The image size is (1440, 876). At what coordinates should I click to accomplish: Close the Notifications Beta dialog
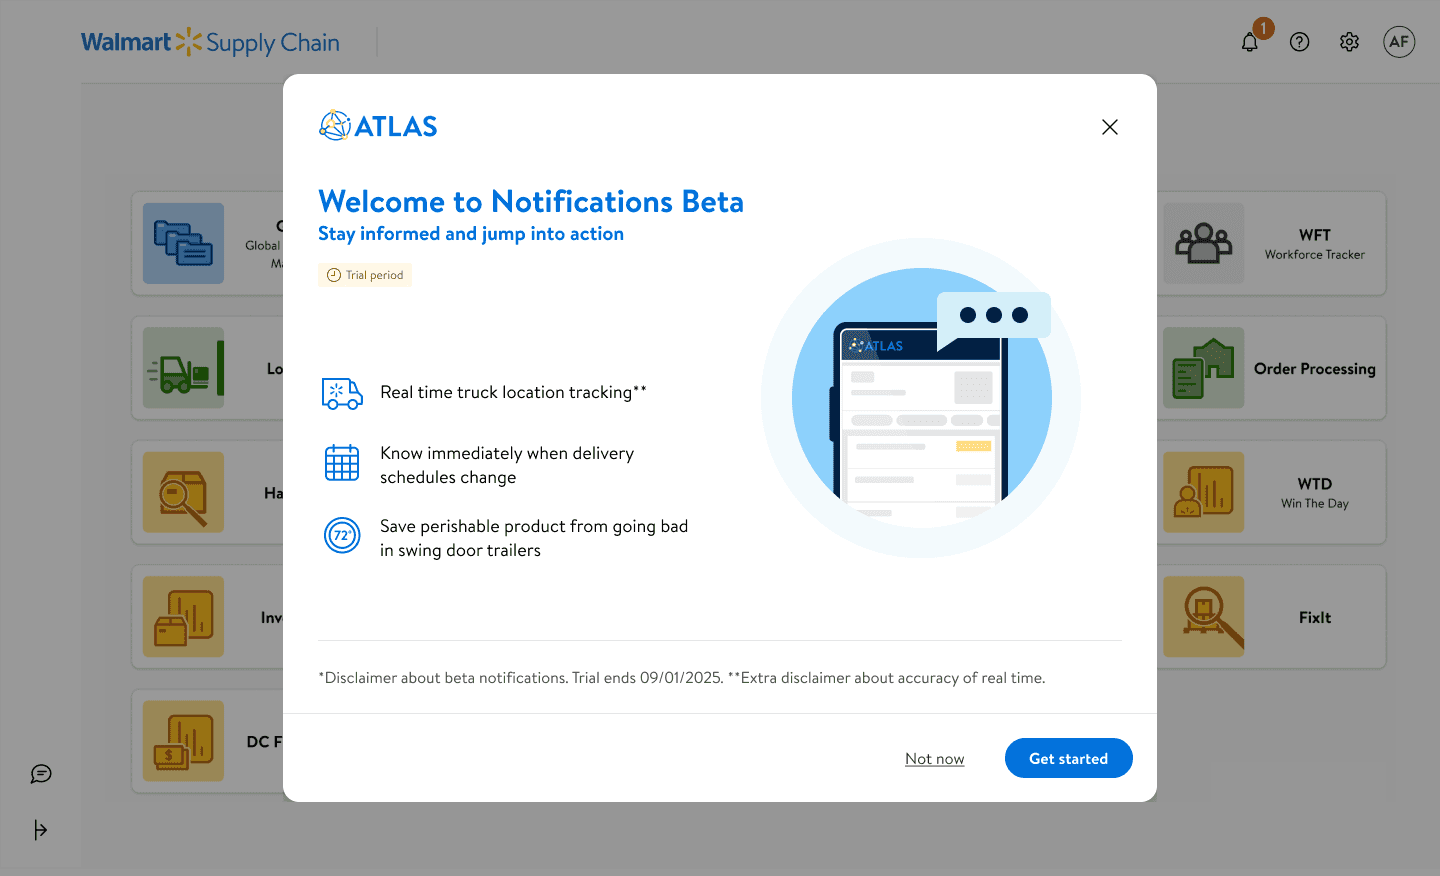pos(1110,127)
